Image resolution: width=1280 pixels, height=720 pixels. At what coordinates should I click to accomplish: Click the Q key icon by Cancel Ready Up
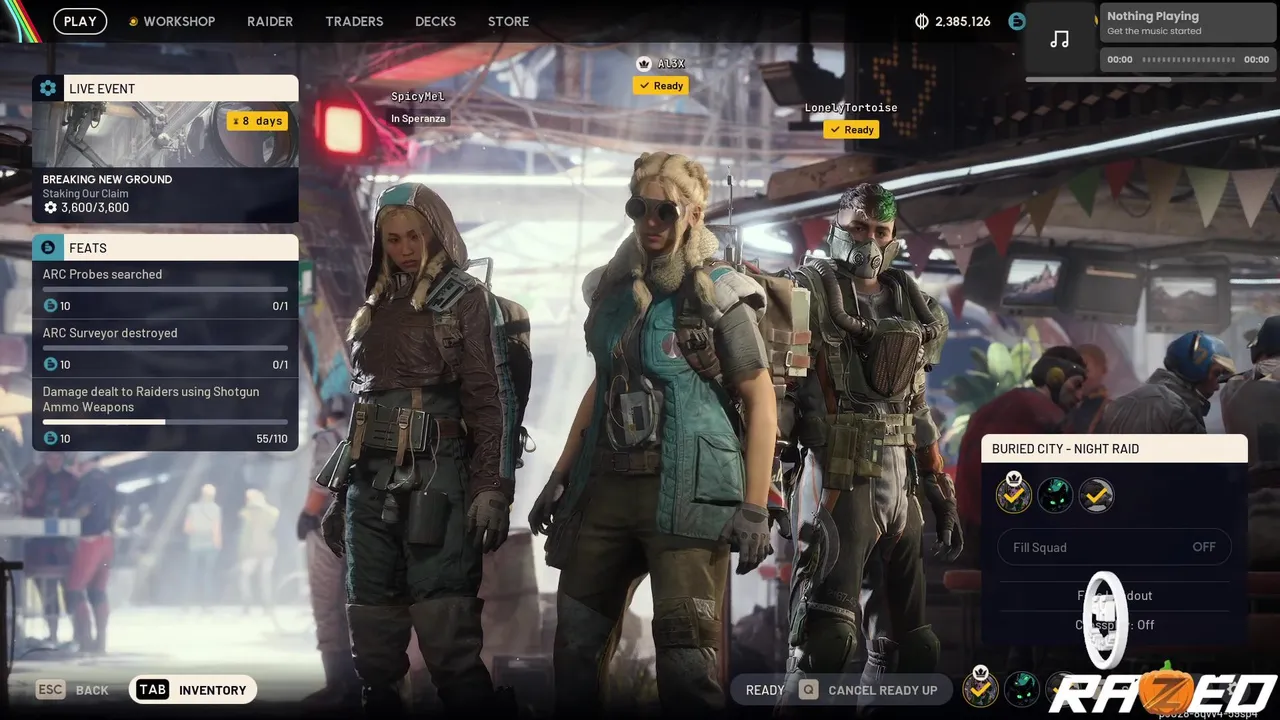point(808,690)
